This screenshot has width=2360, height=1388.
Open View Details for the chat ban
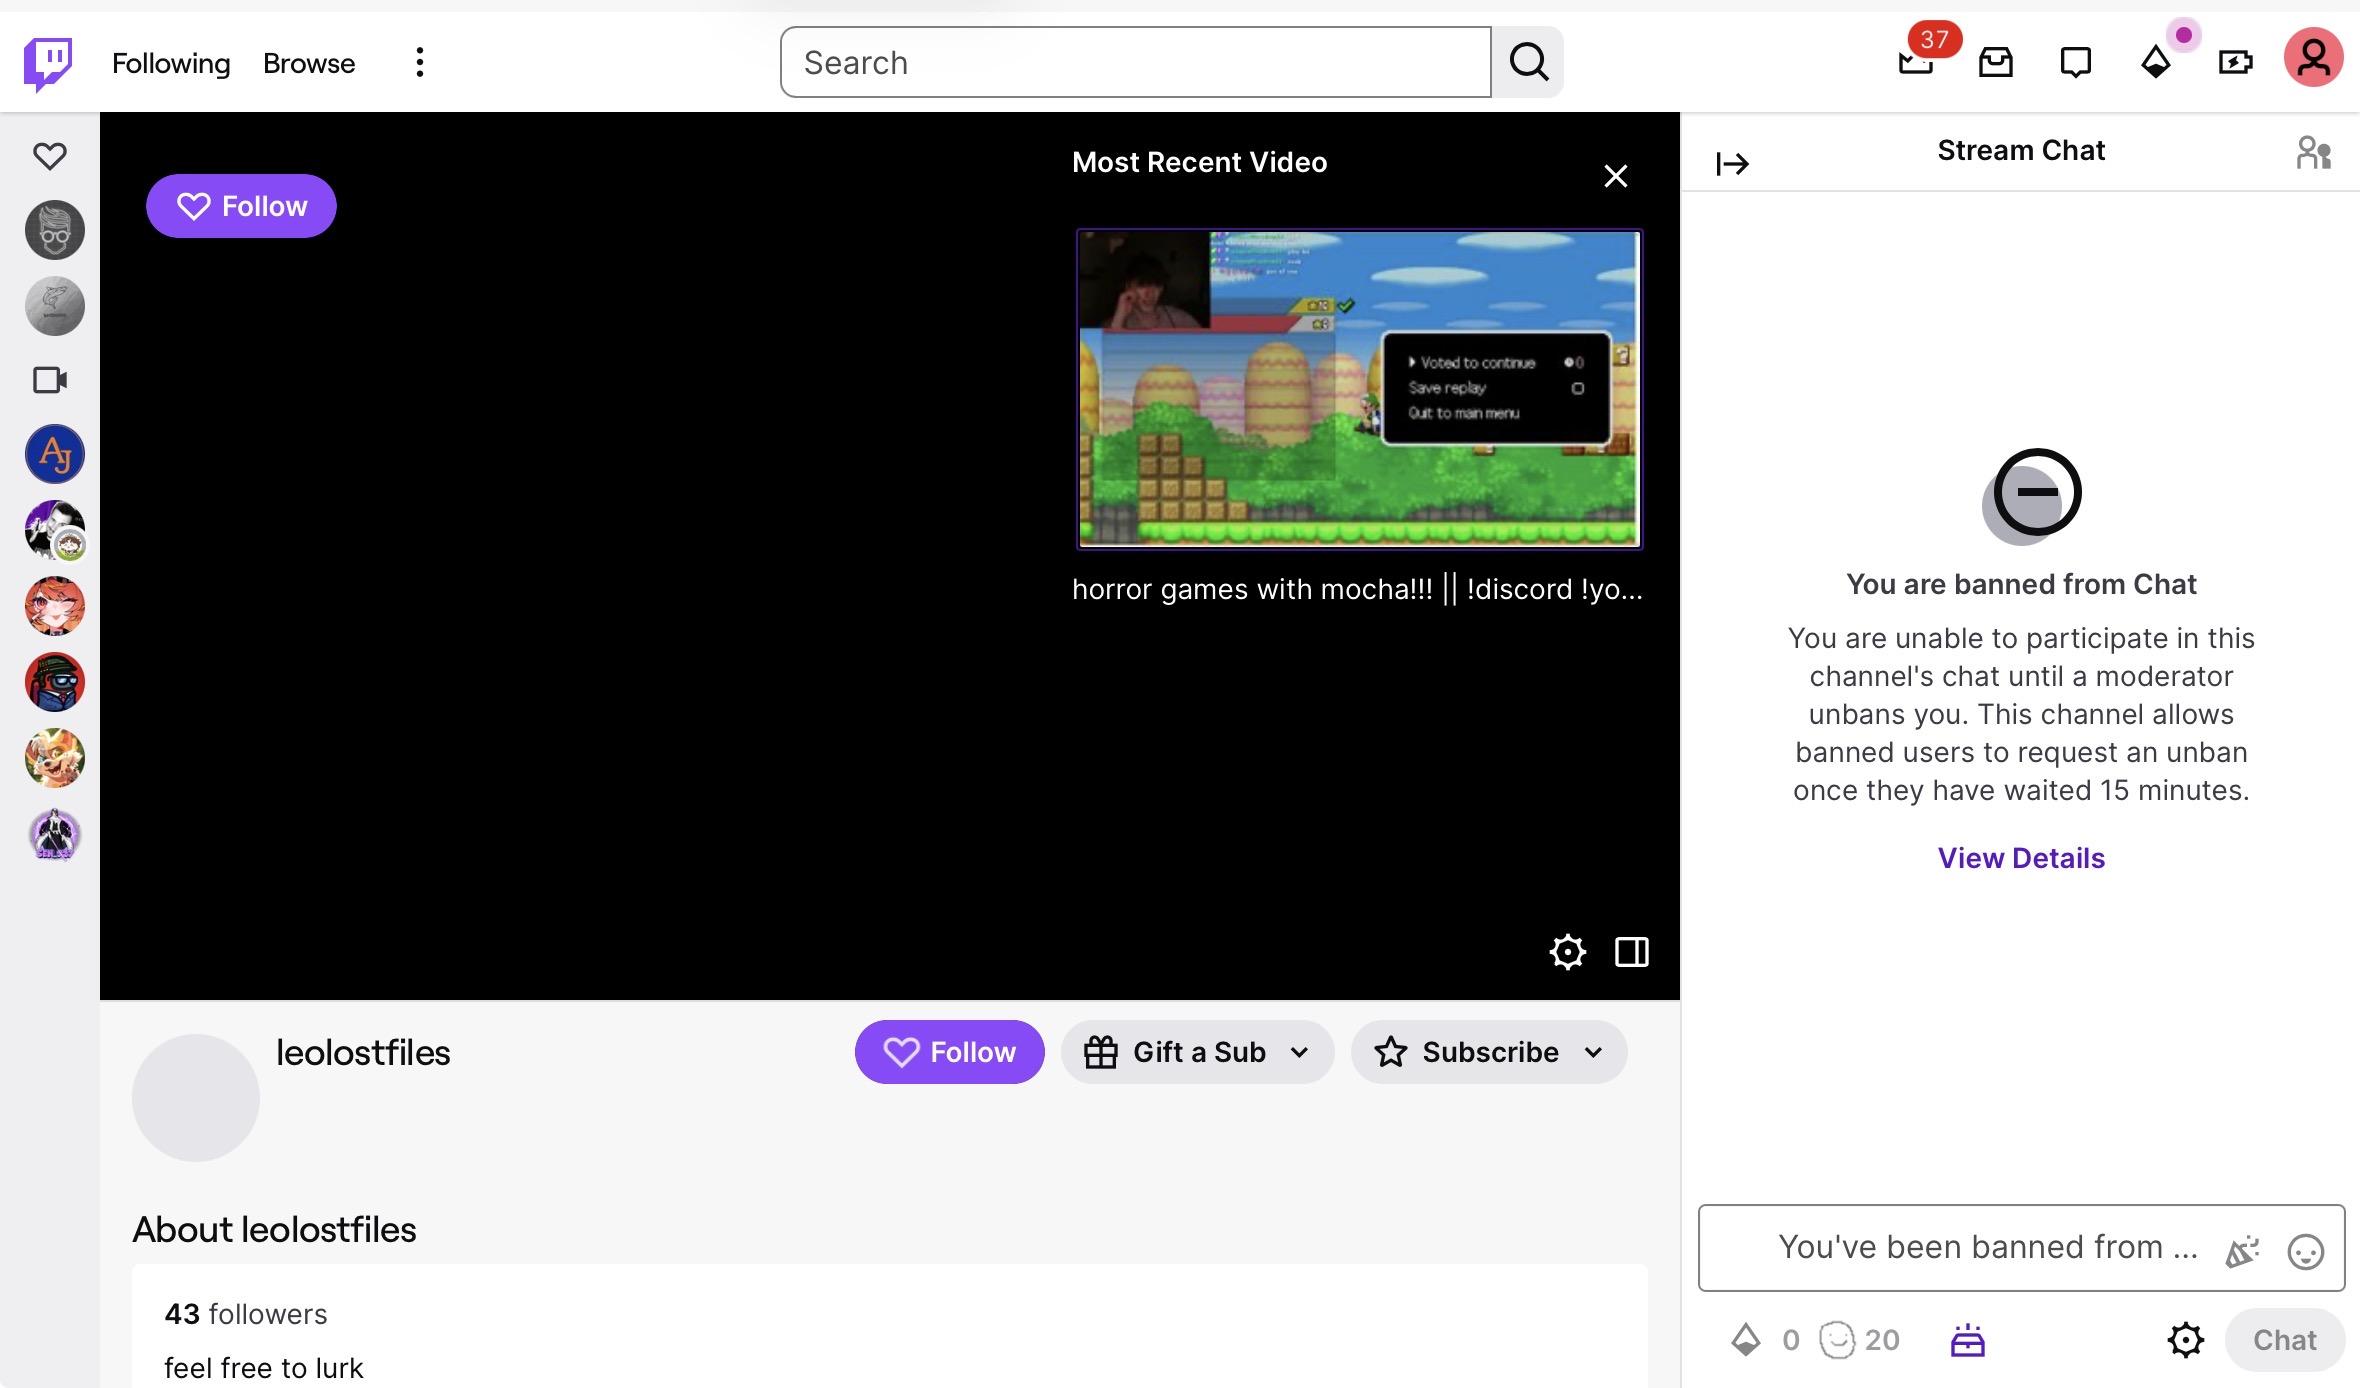click(2021, 858)
